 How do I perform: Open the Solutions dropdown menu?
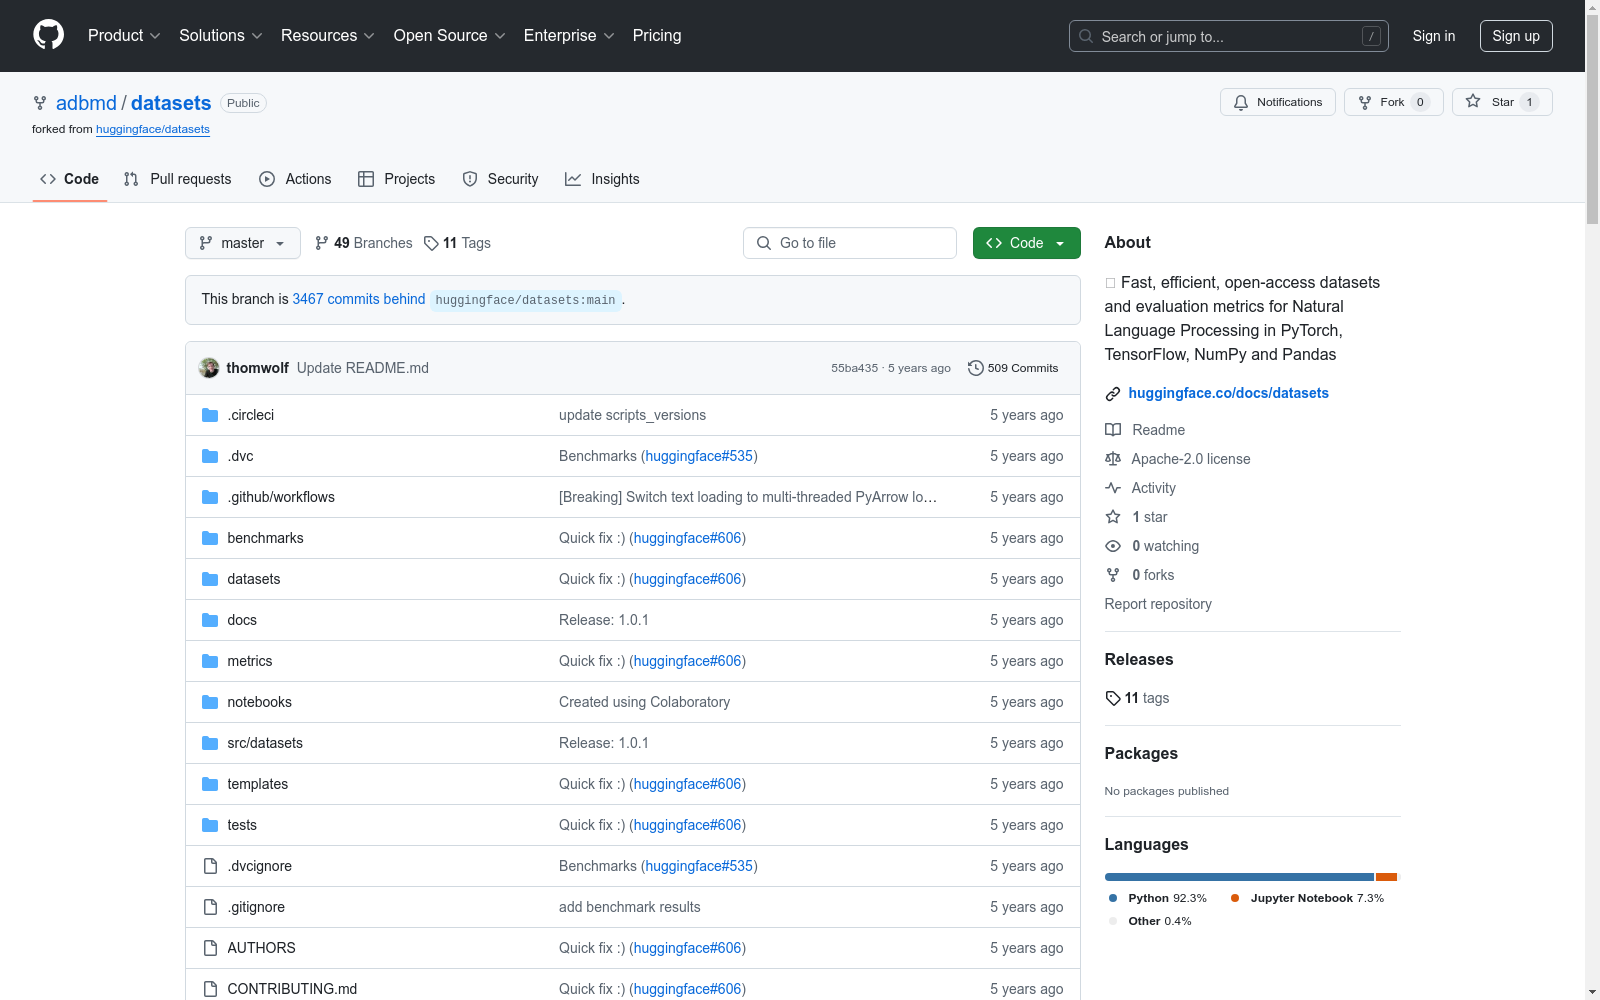coord(221,36)
